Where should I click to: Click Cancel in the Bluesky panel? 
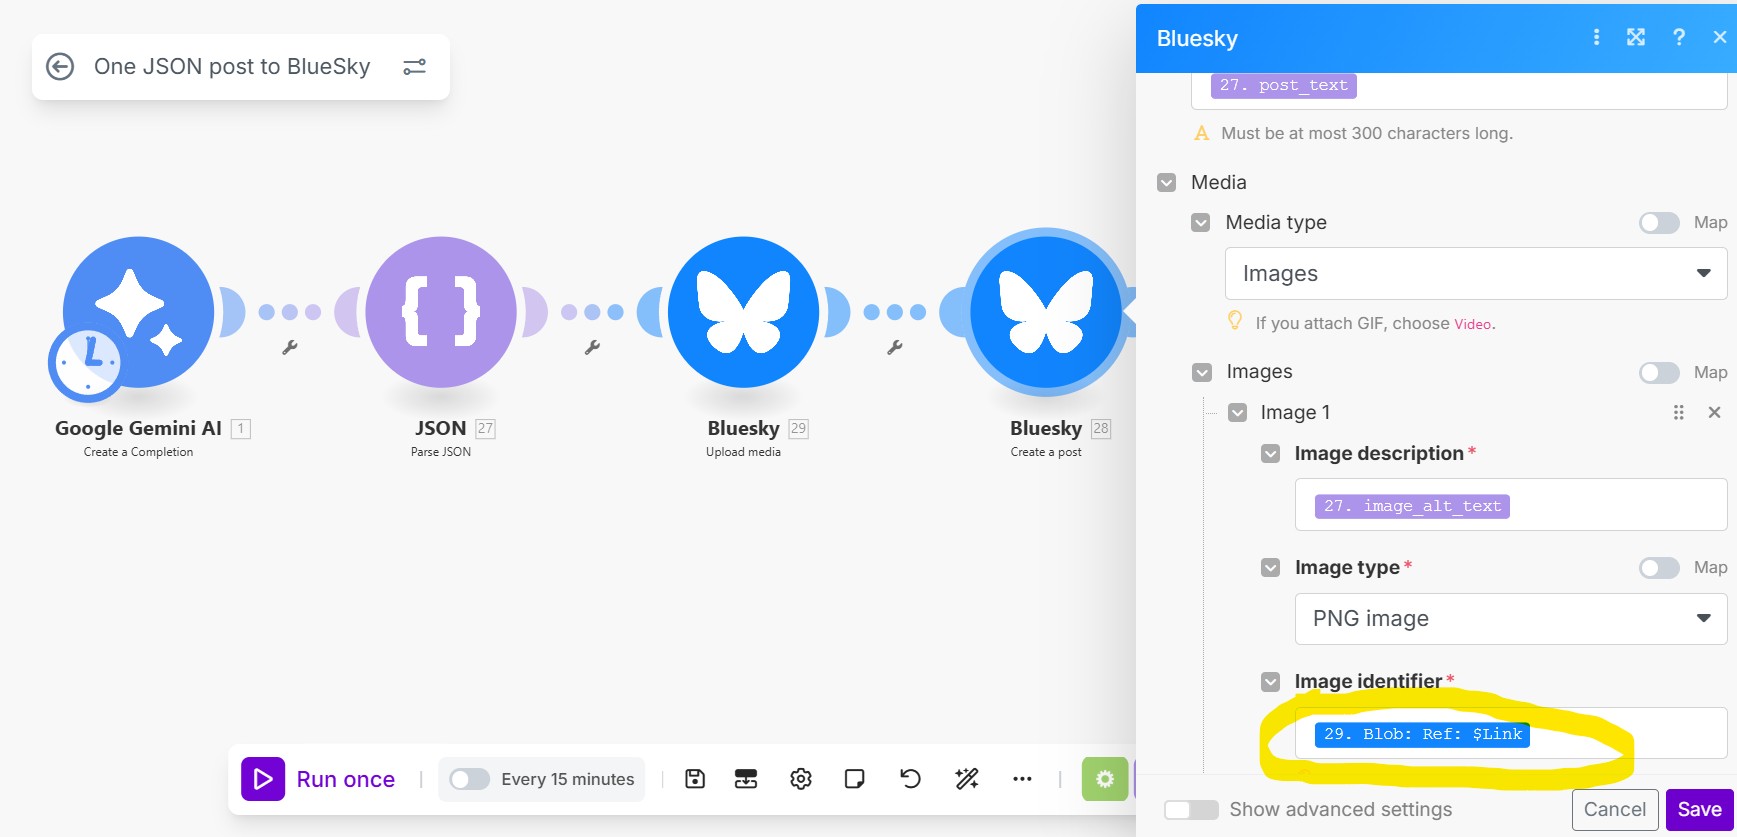[x=1615, y=810]
